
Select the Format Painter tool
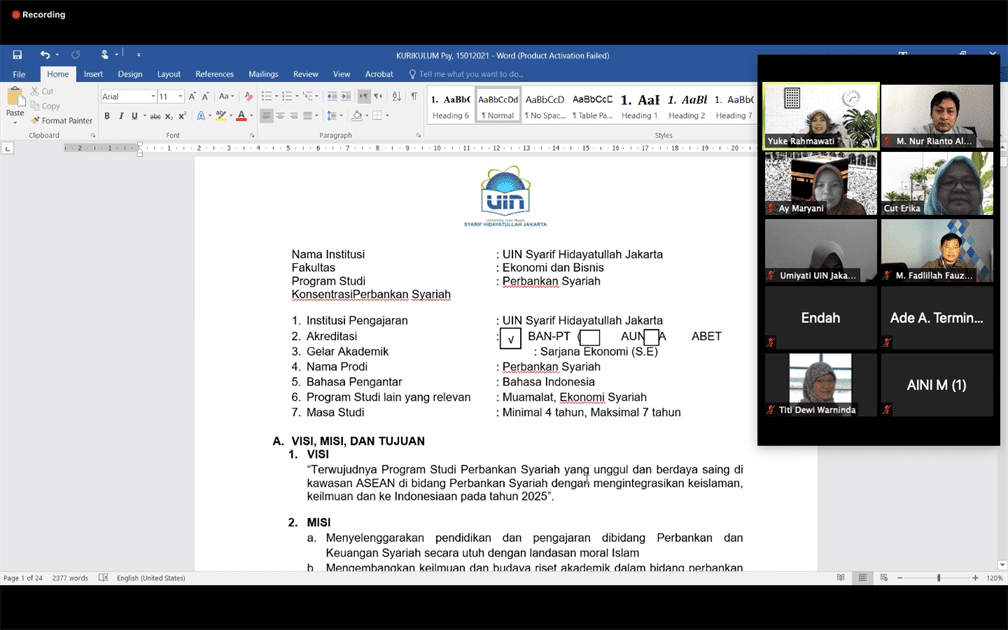(x=61, y=121)
